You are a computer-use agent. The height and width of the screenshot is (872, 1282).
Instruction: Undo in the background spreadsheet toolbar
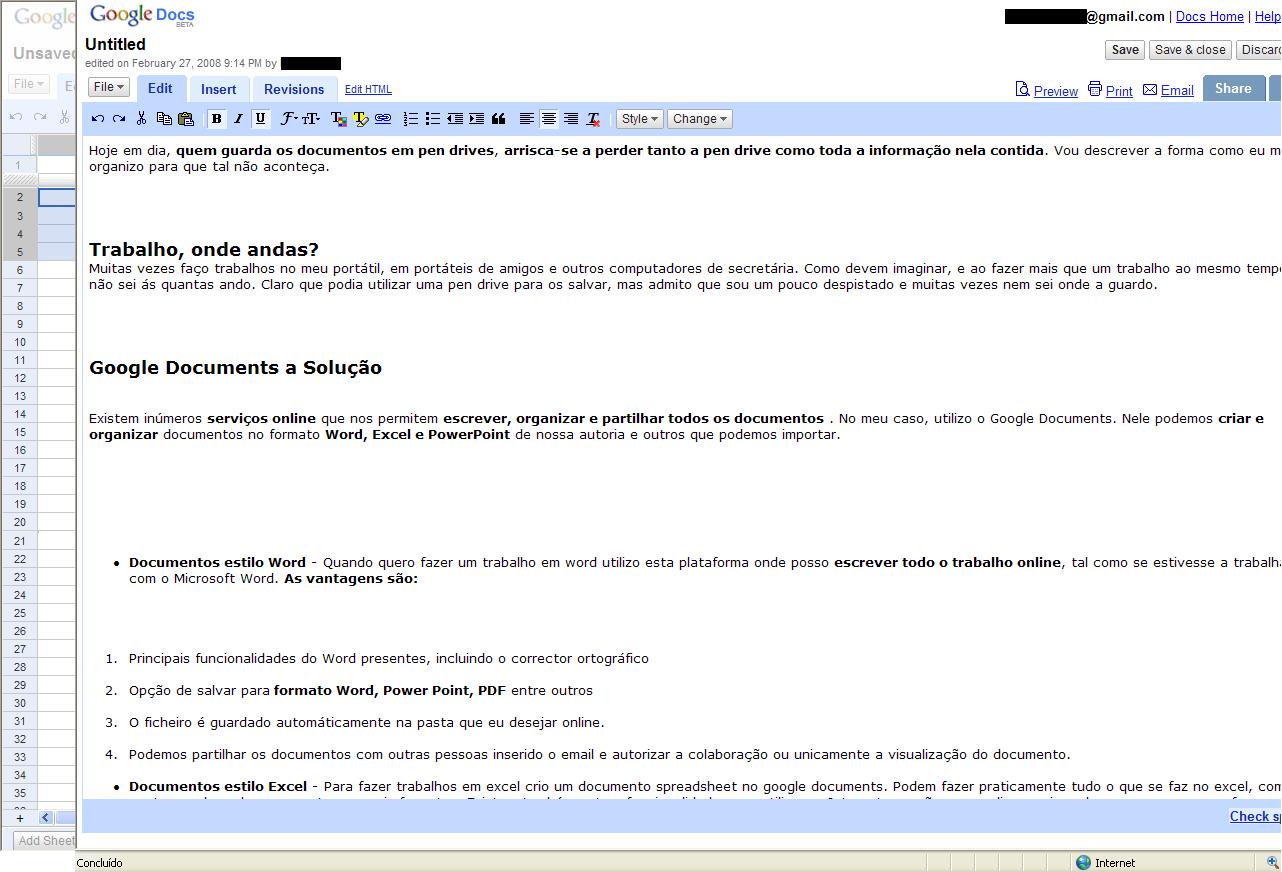click(15, 117)
